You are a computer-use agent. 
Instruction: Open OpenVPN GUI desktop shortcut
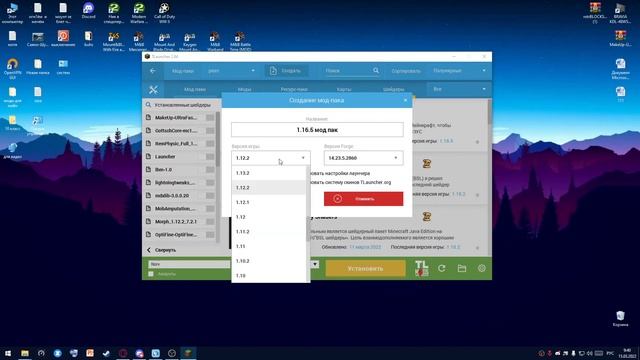[13, 69]
